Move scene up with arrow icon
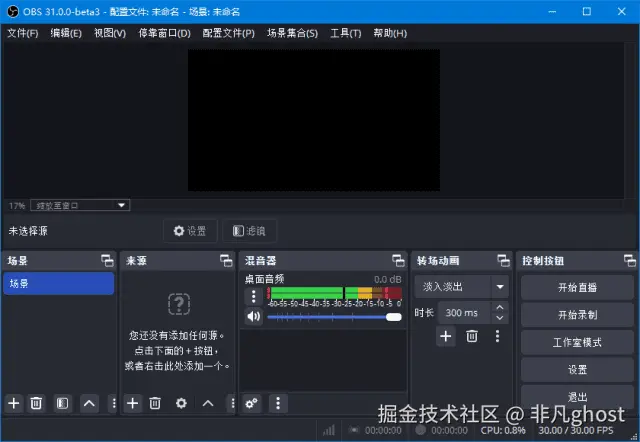This screenshot has width=640, height=442. tap(89, 403)
